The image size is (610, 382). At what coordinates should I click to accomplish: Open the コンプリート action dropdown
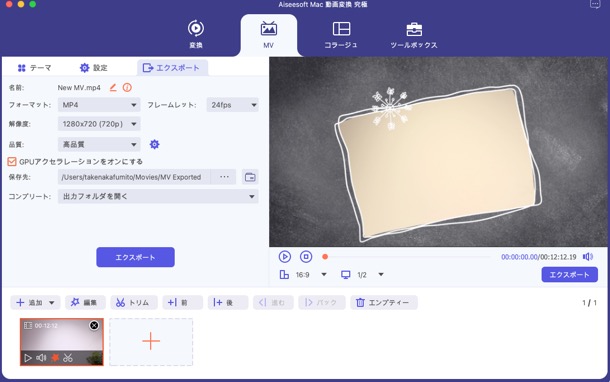[x=158, y=196]
